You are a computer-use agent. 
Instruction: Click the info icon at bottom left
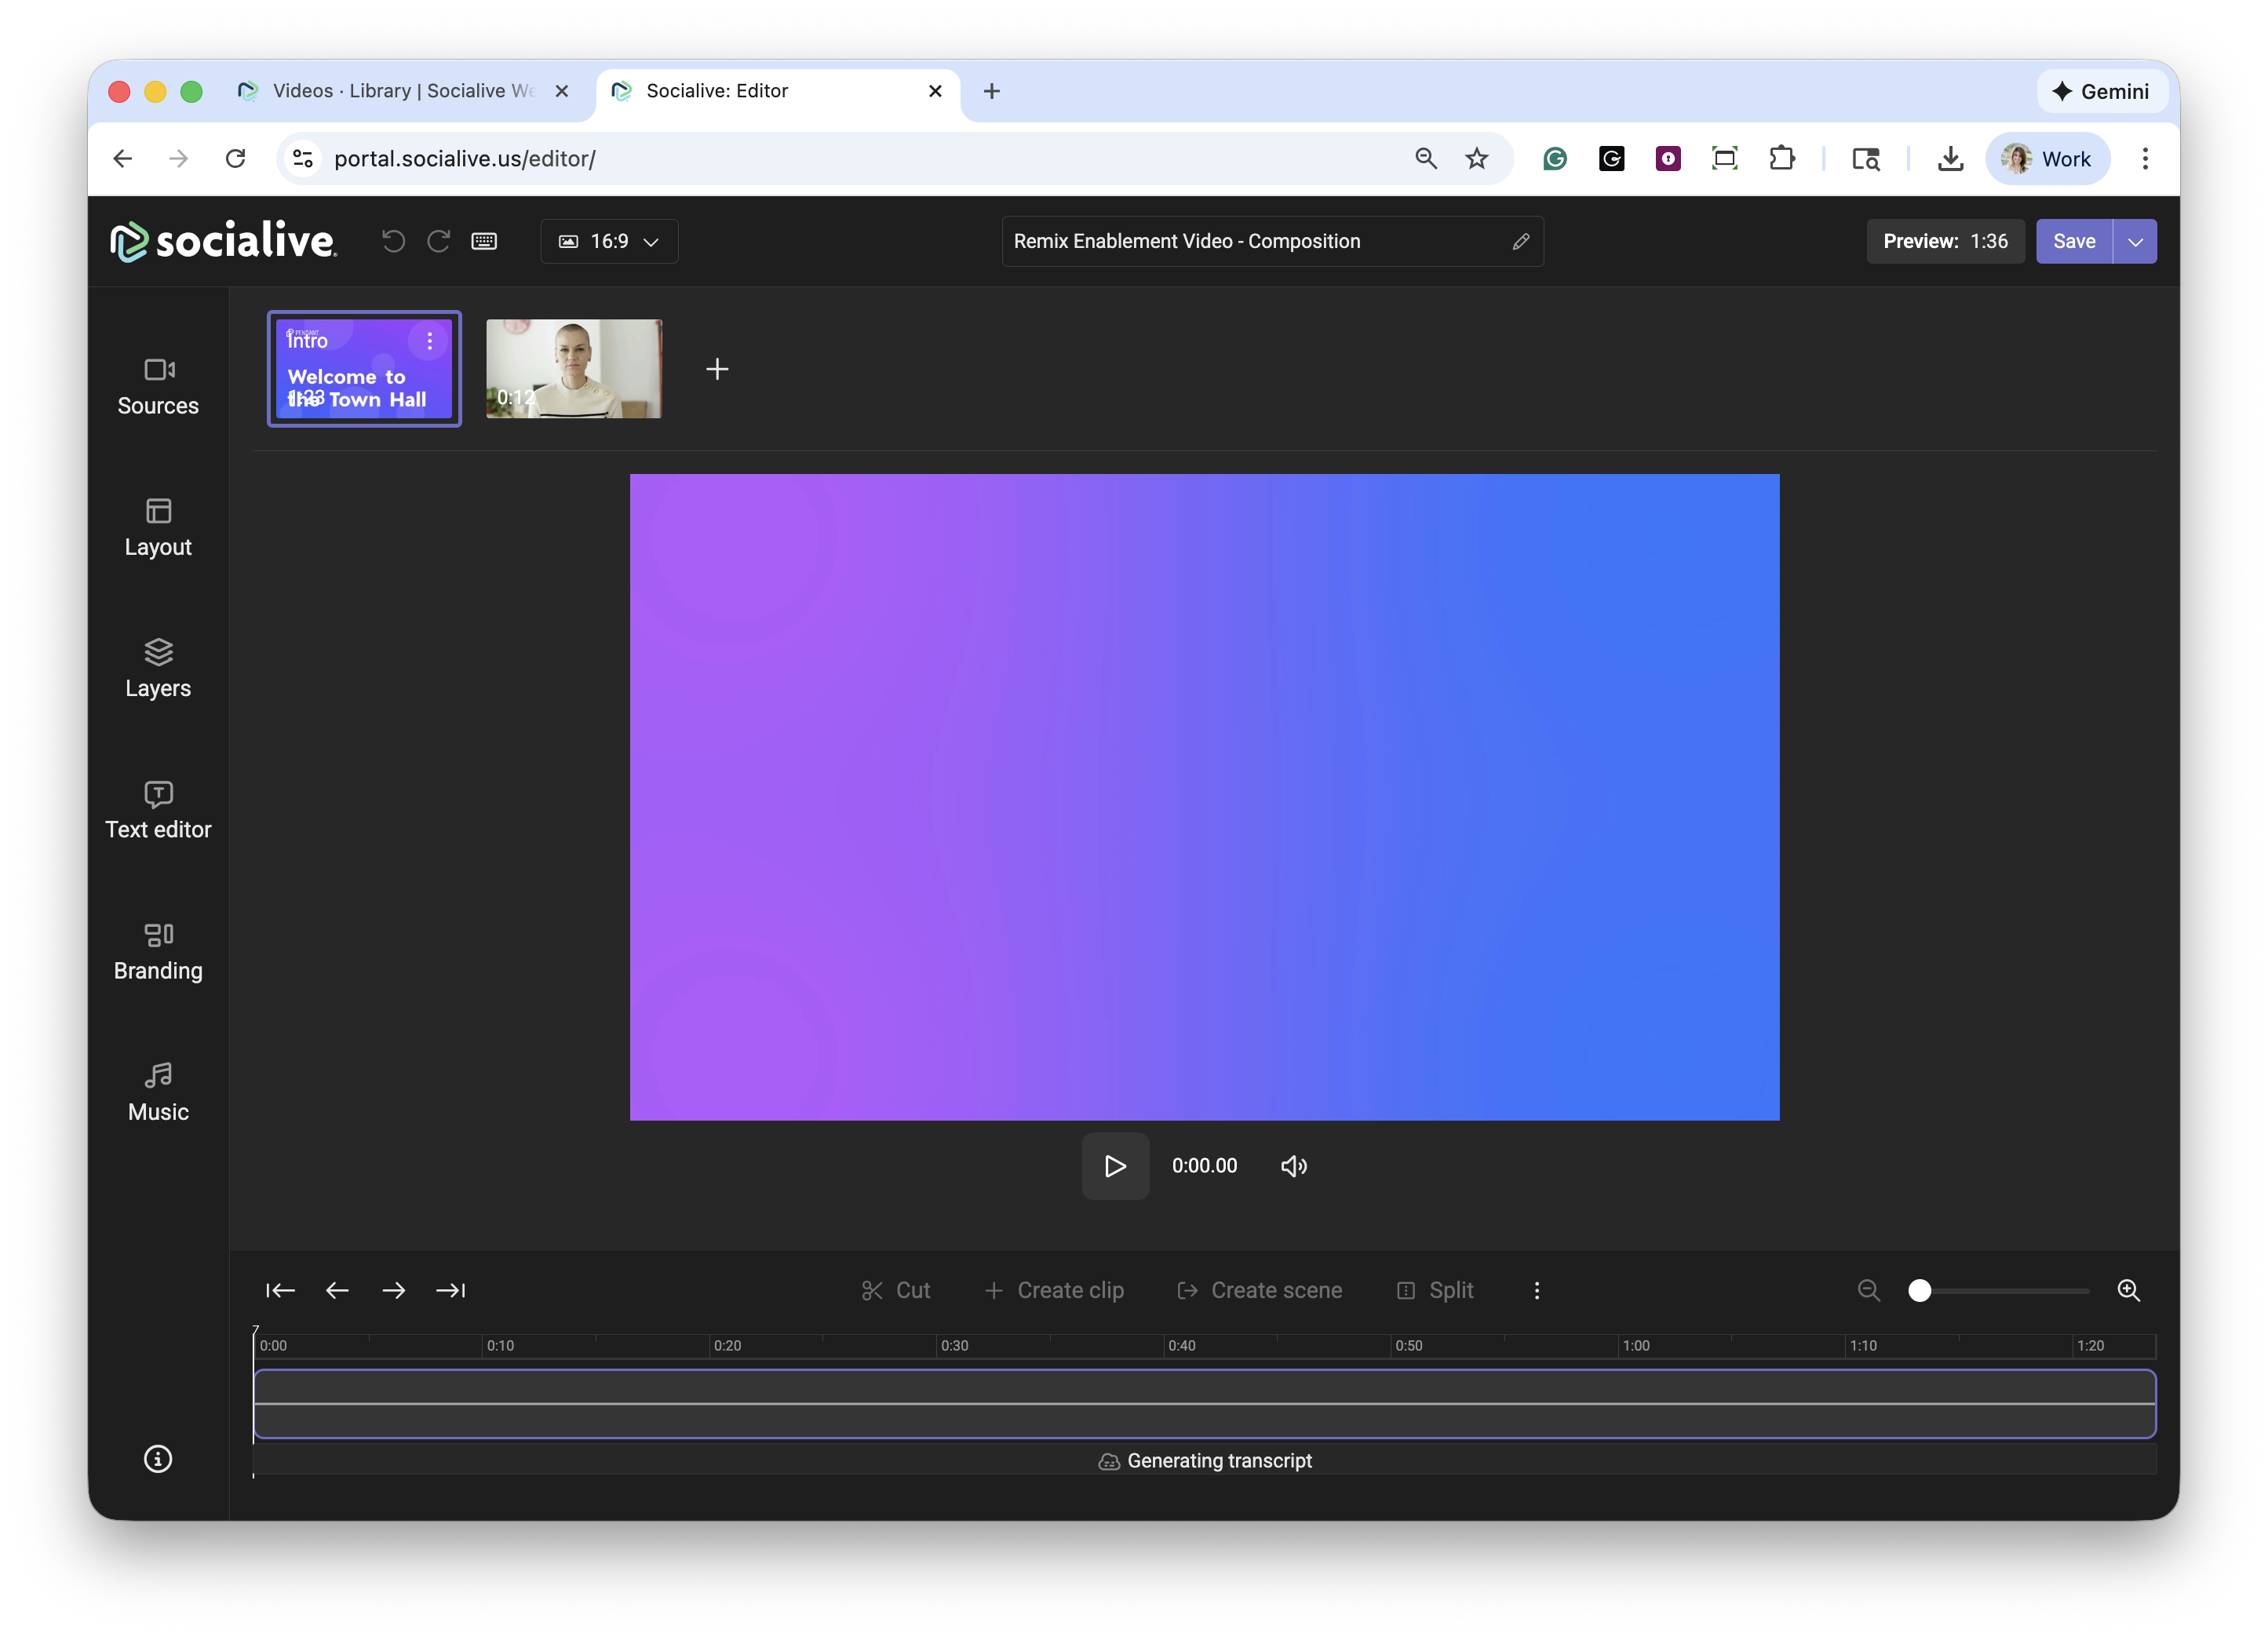pyautogui.click(x=158, y=1458)
